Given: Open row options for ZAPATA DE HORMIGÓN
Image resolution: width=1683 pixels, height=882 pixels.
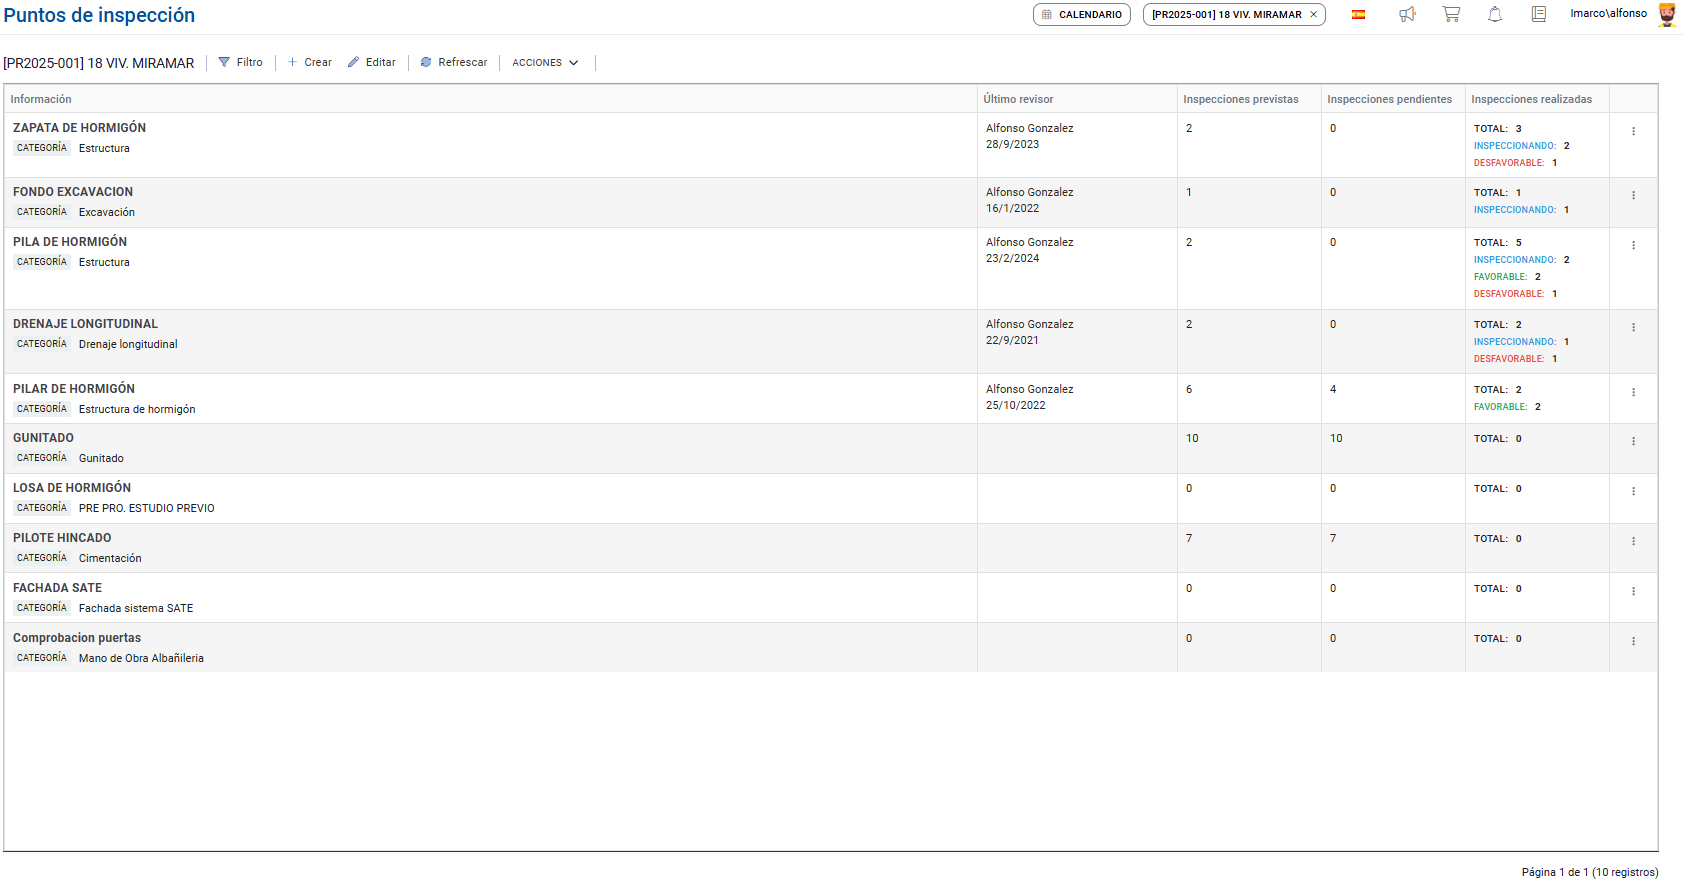Looking at the screenshot, I should click(1633, 131).
